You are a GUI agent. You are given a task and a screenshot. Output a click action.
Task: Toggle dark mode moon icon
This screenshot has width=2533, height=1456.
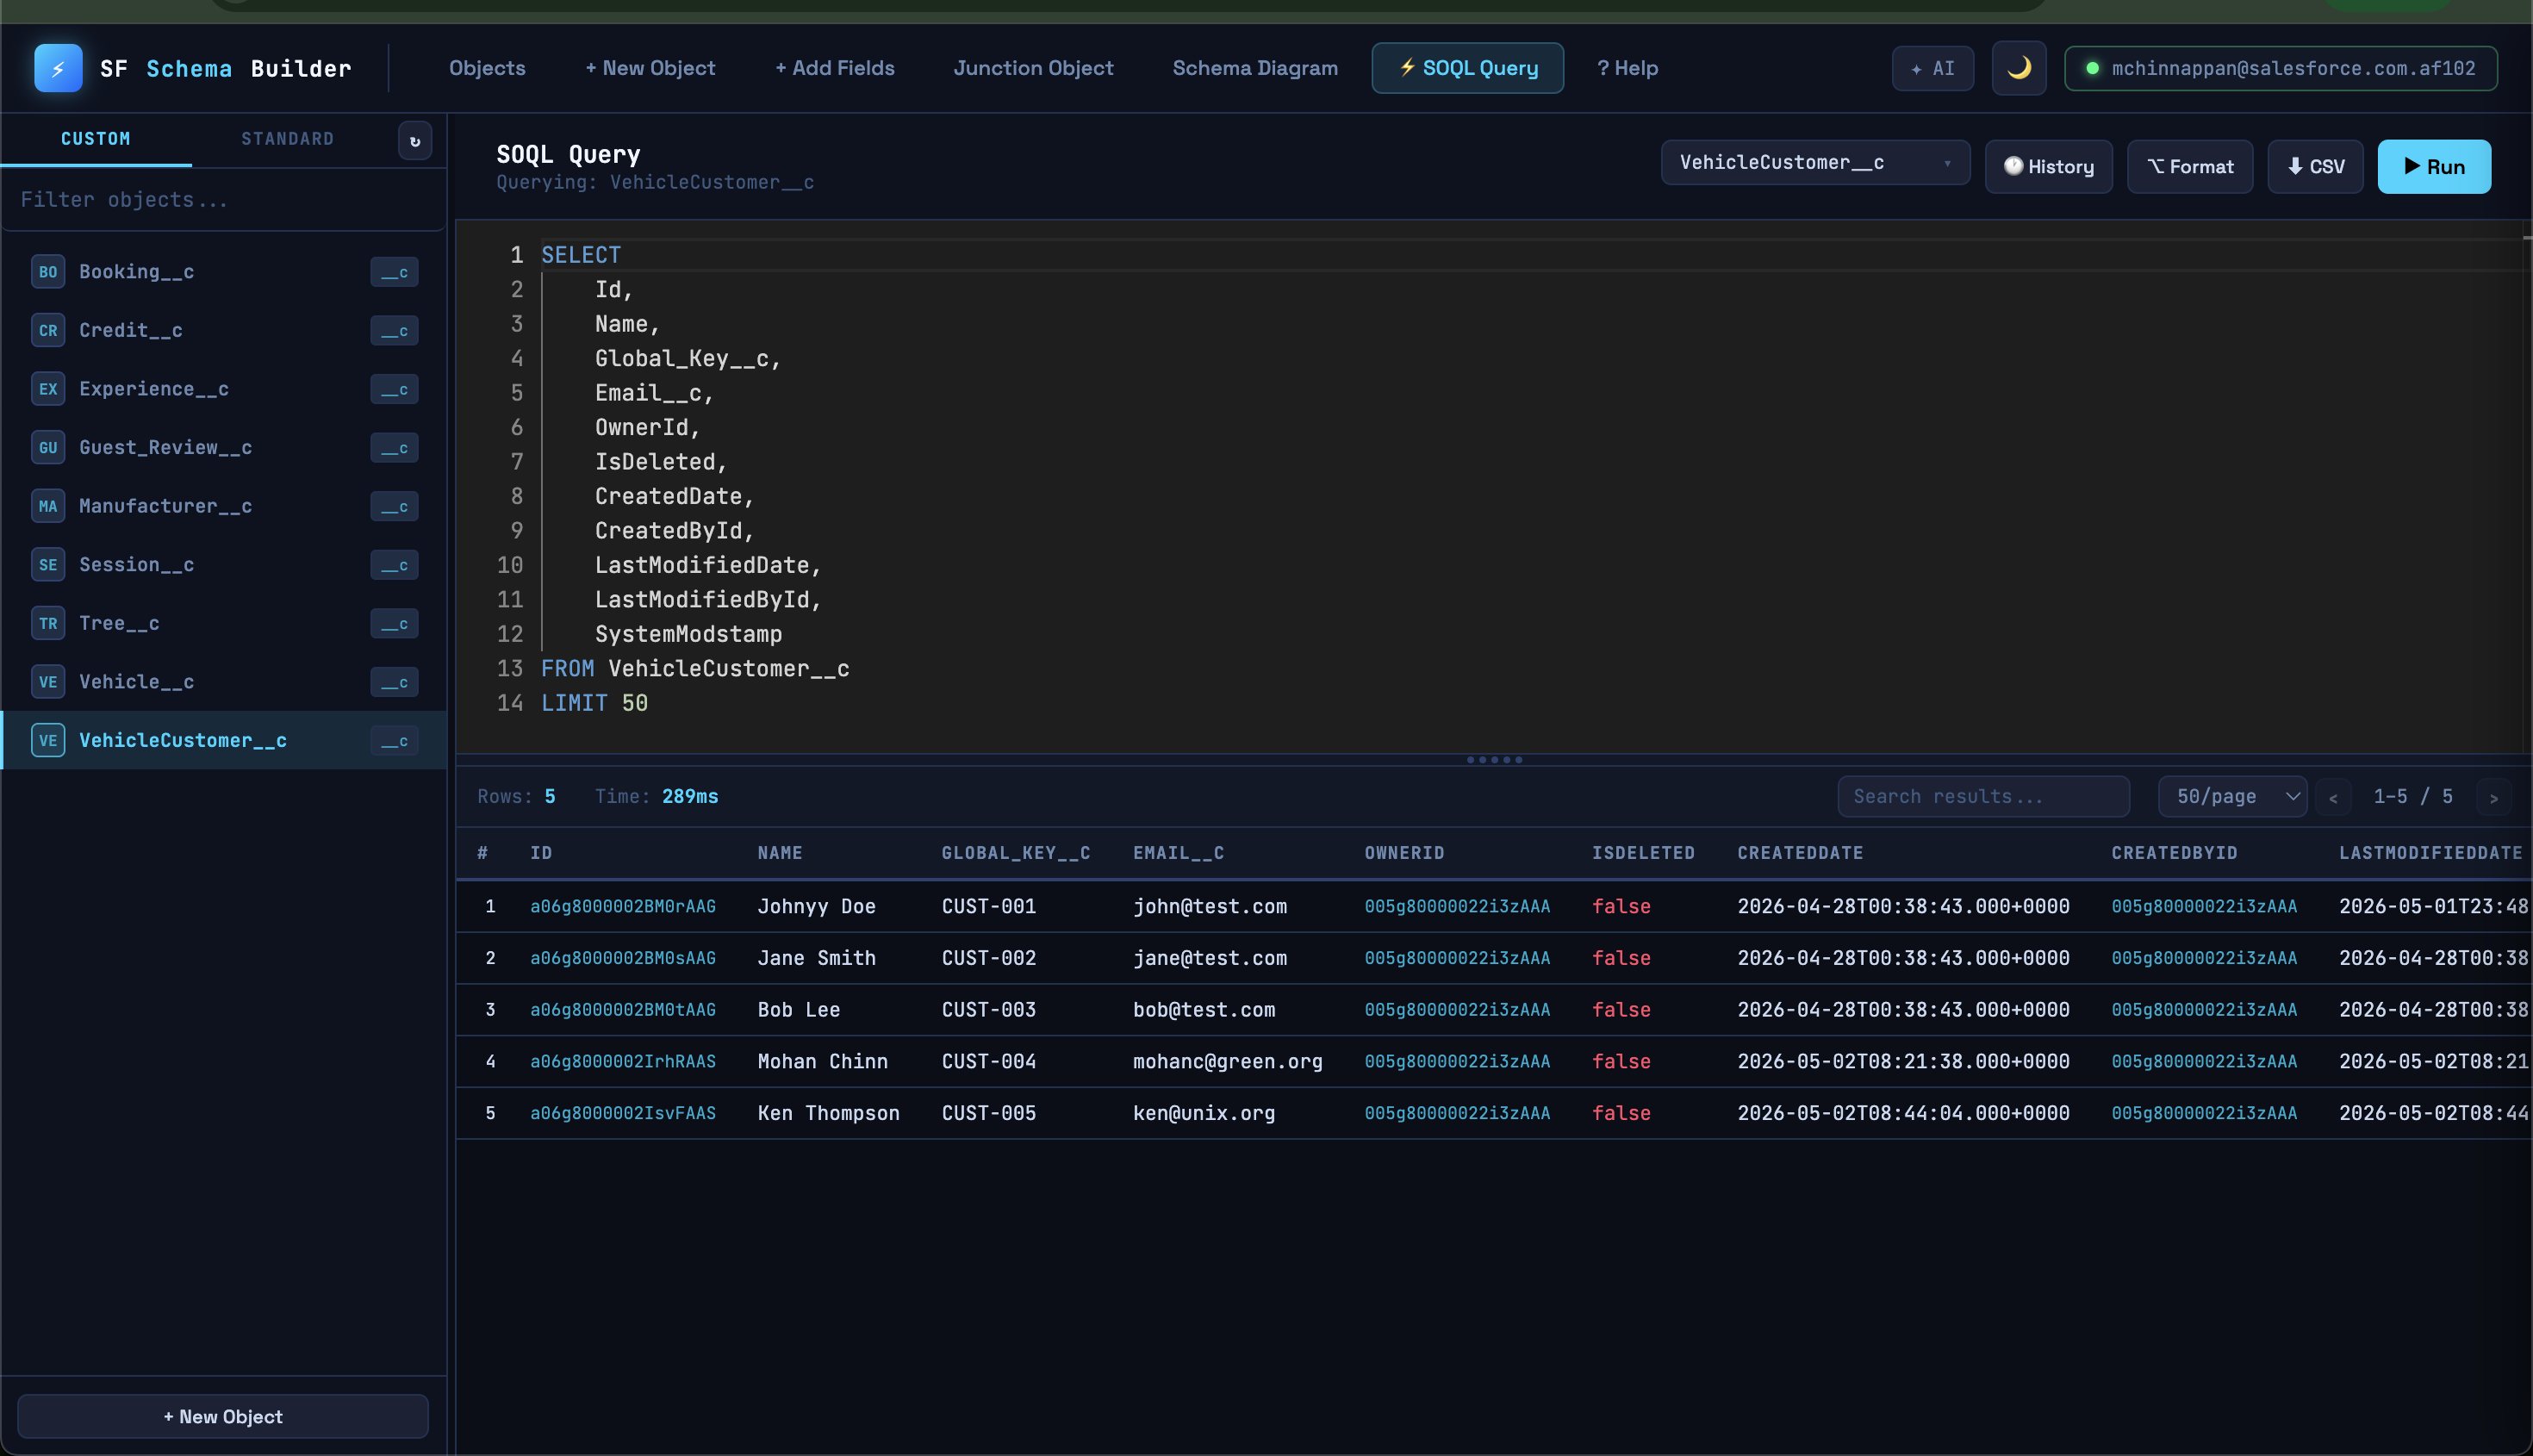click(2018, 68)
